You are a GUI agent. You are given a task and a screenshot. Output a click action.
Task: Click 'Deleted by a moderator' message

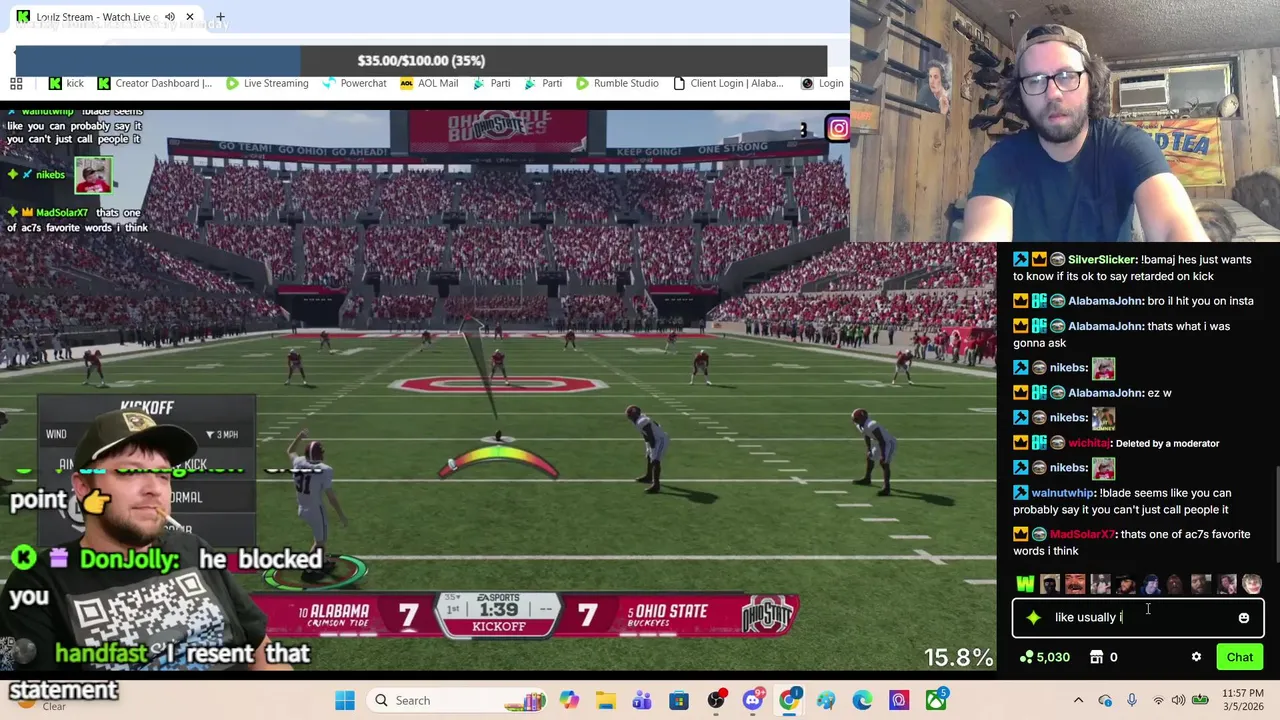1167,443
